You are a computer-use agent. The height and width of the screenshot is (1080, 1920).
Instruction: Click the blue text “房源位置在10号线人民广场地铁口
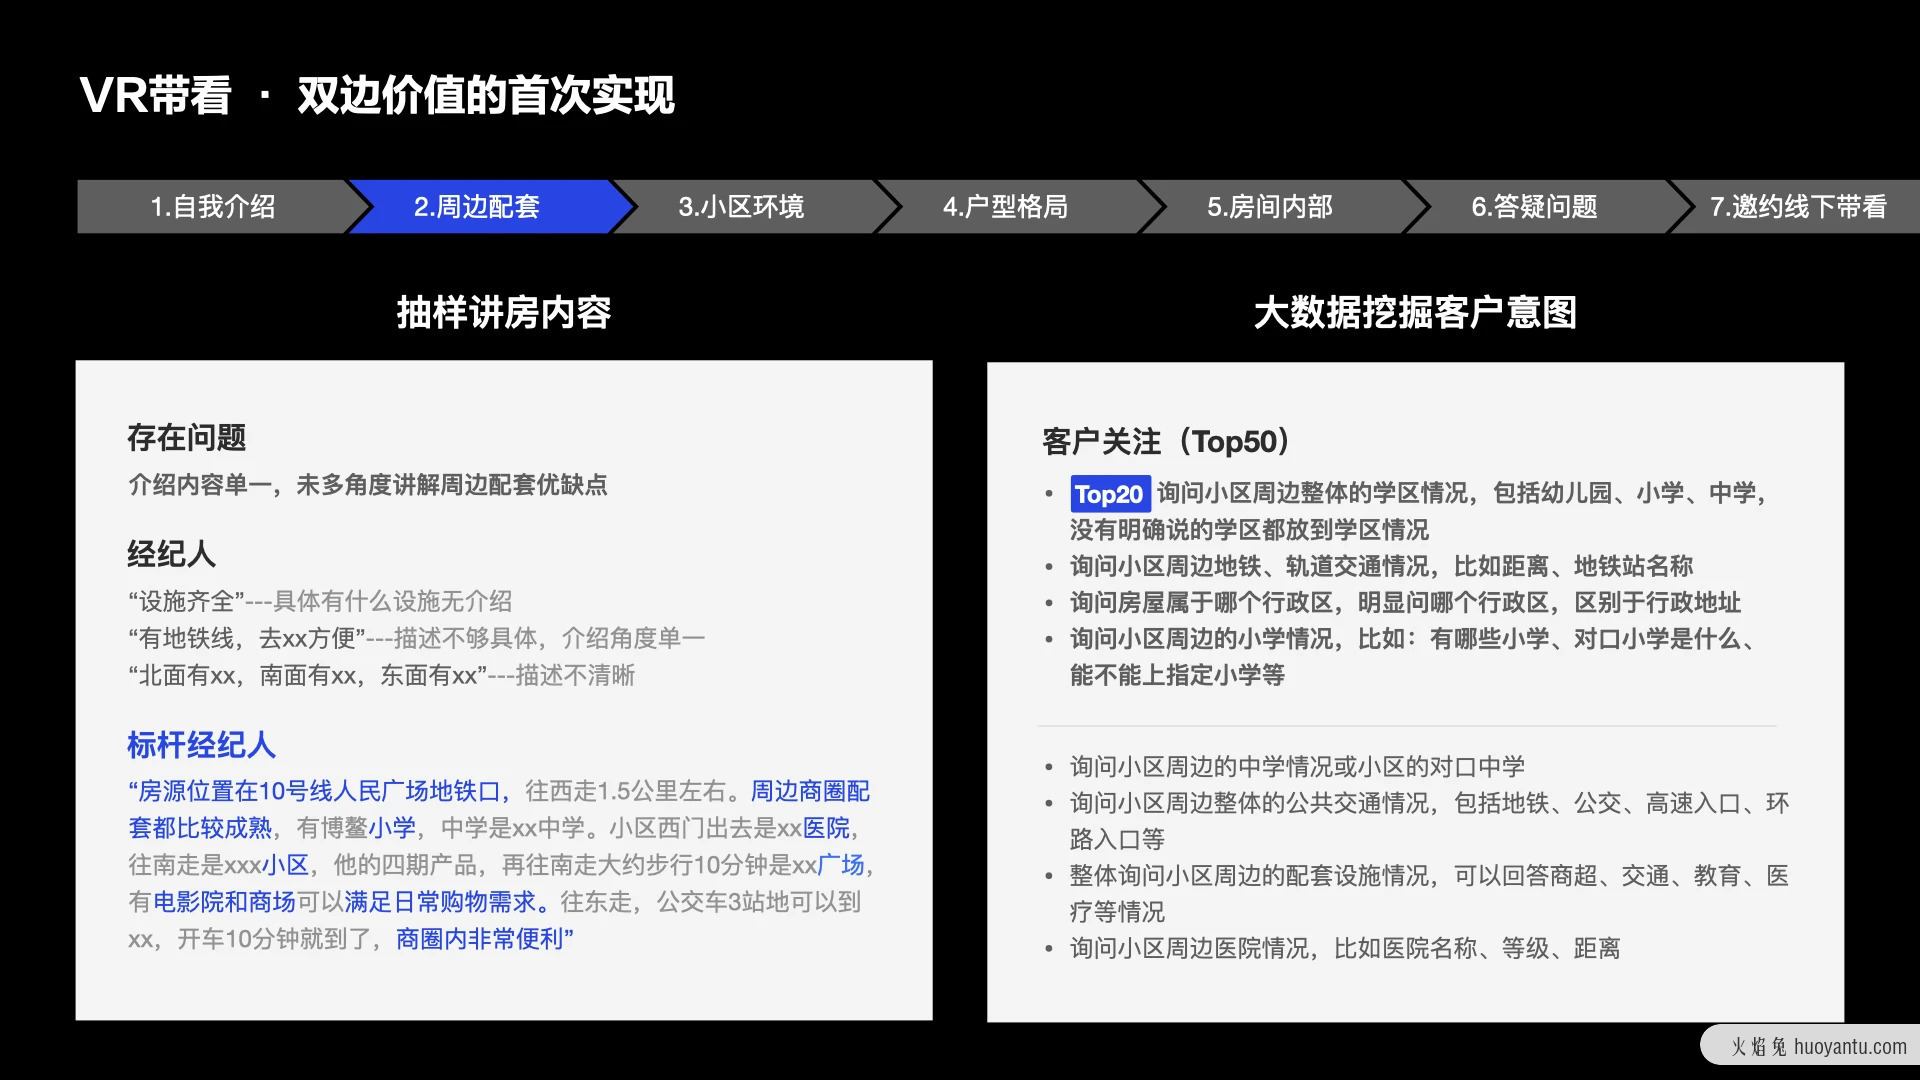(x=320, y=791)
